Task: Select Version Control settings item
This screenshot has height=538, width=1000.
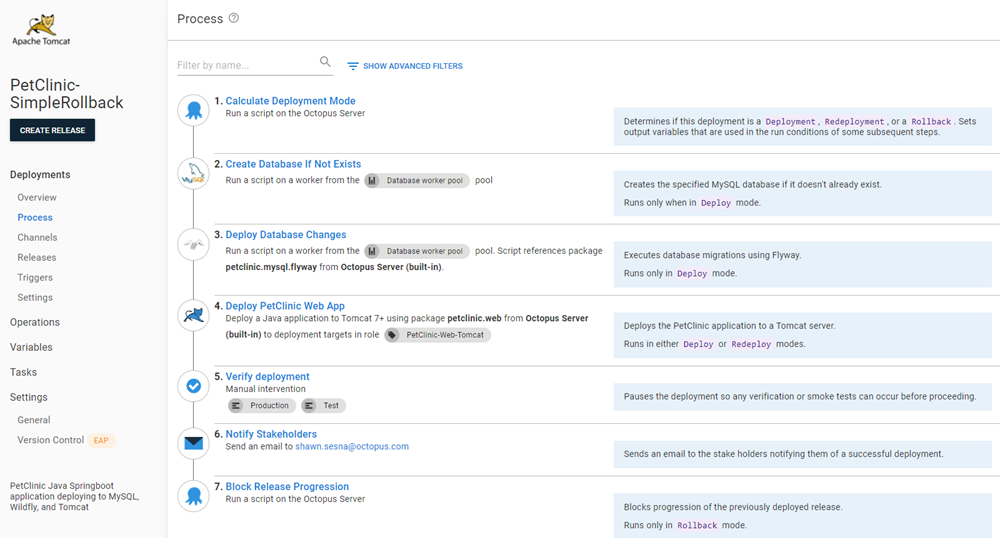Action: pos(50,440)
